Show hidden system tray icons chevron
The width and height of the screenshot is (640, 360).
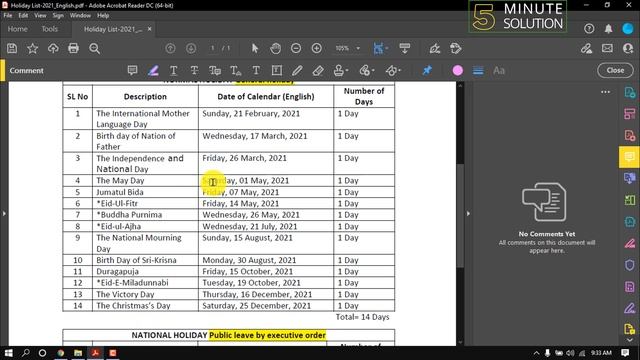click(x=536, y=353)
